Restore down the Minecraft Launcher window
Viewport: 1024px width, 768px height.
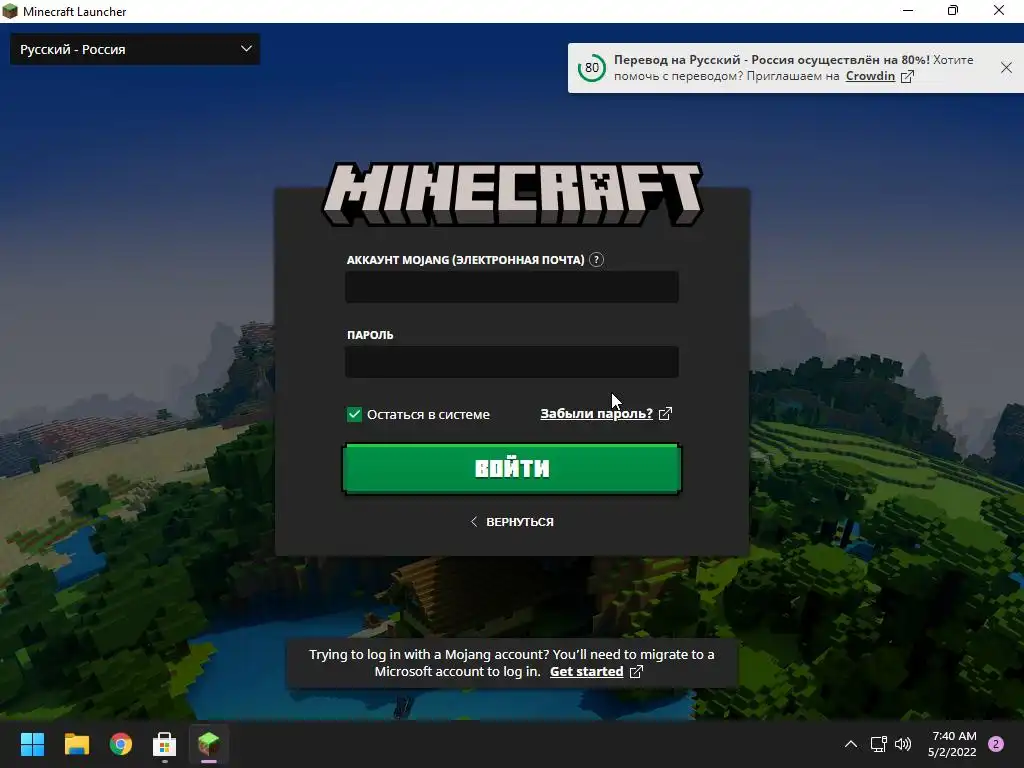[x=953, y=10]
